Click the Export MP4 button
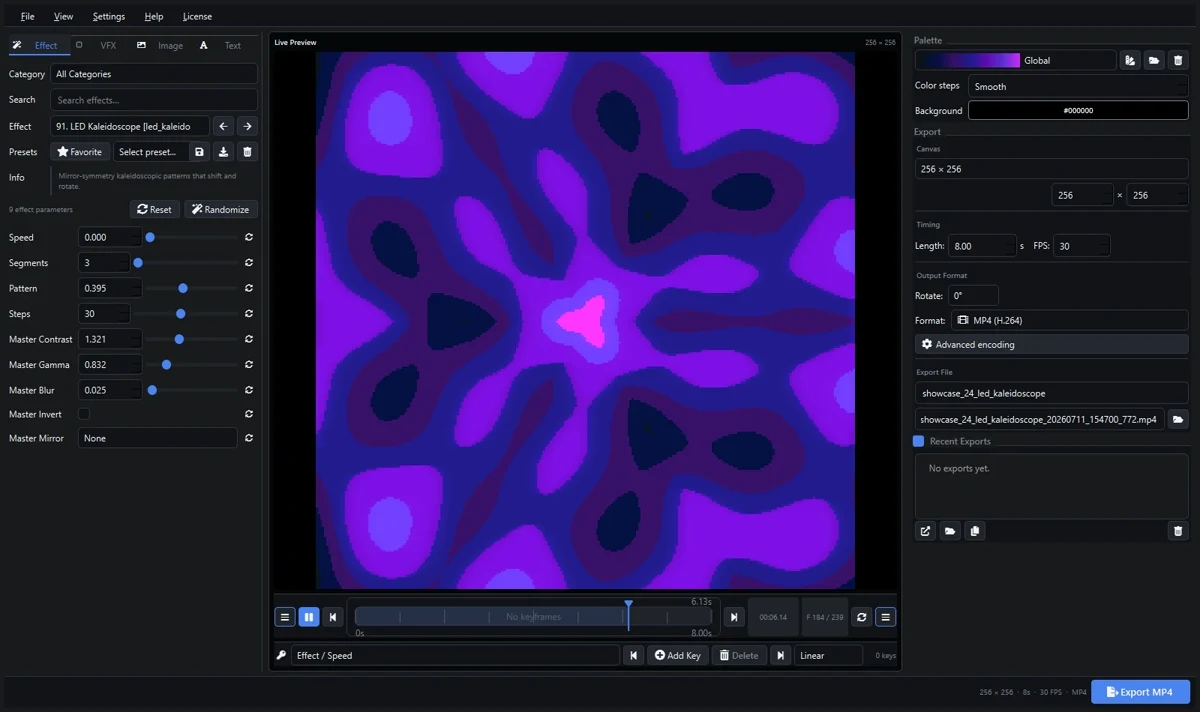 pos(1140,692)
